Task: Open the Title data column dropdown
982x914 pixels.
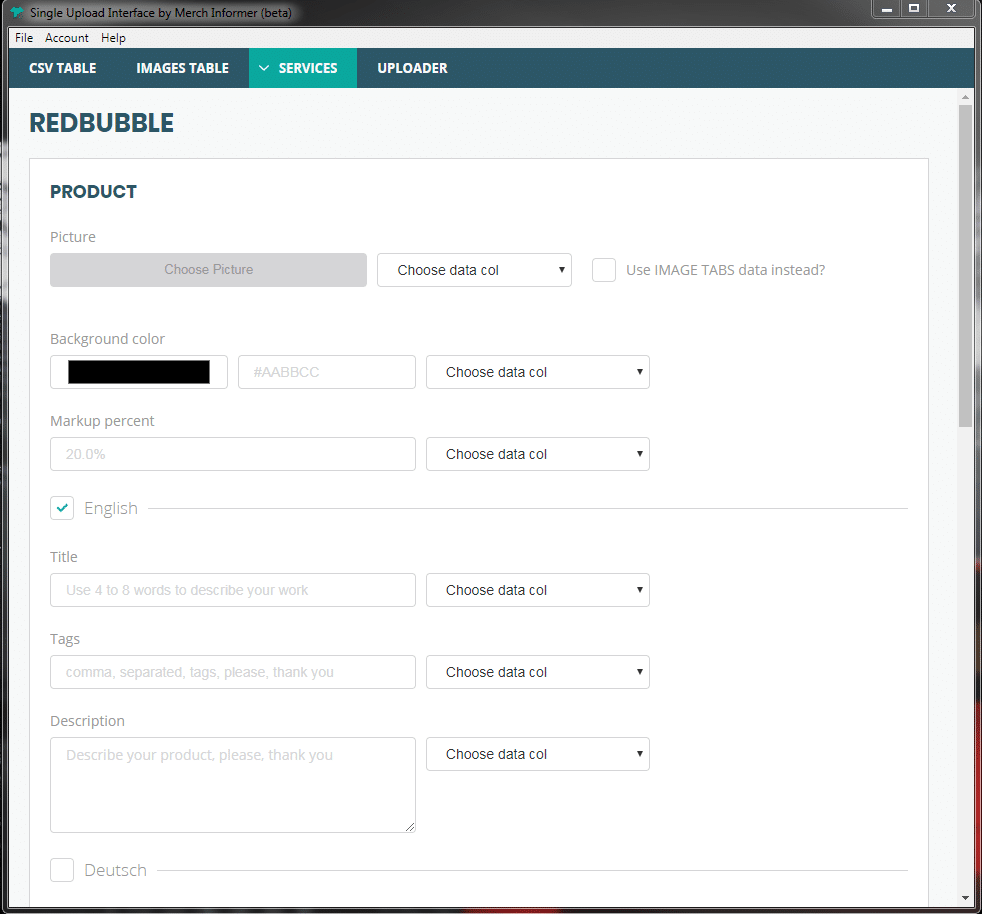Action: coord(538,590)
